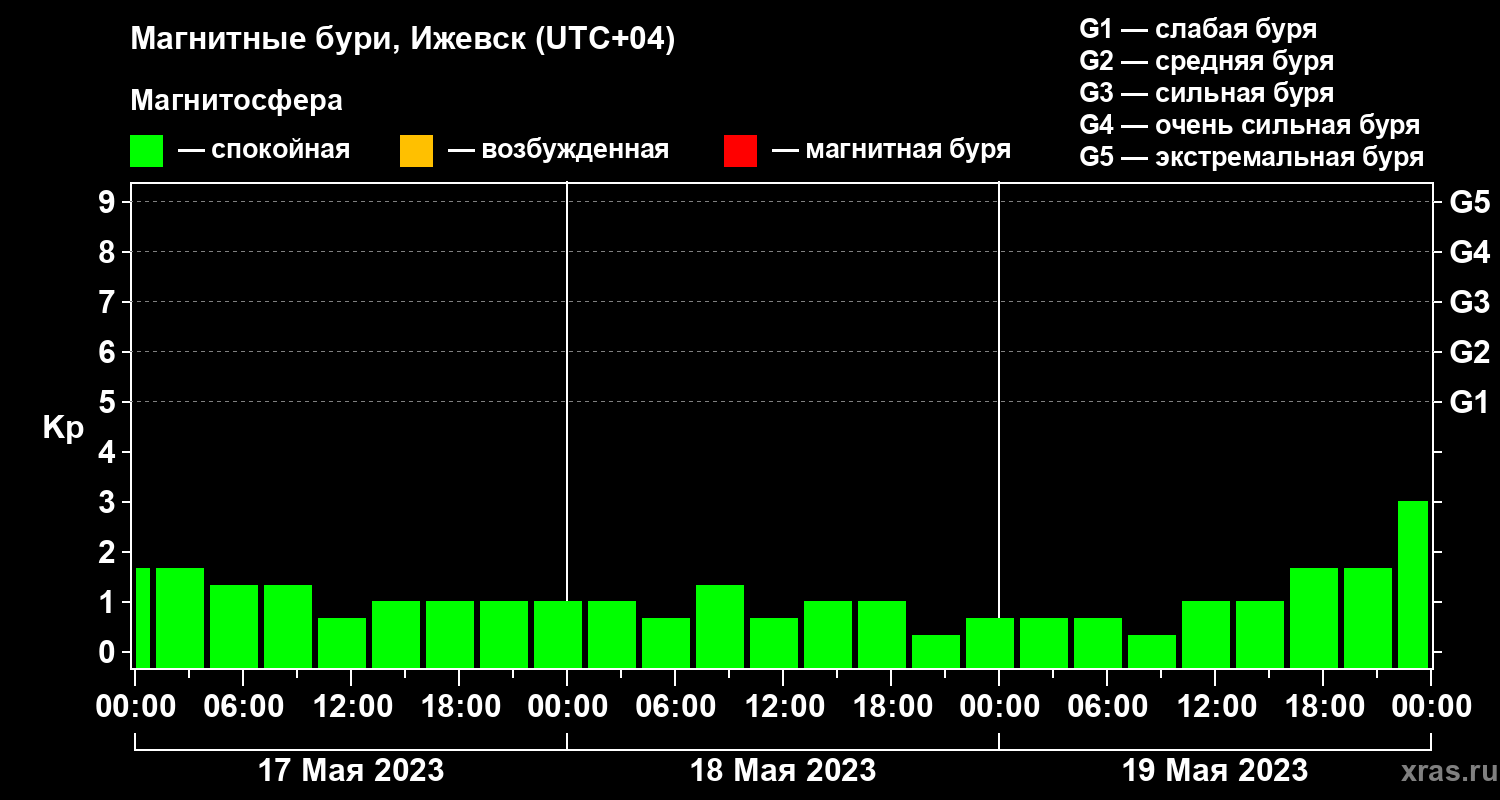
Task: Click the '18 Мая 2023' date label
Action: (x=783, y=770)
